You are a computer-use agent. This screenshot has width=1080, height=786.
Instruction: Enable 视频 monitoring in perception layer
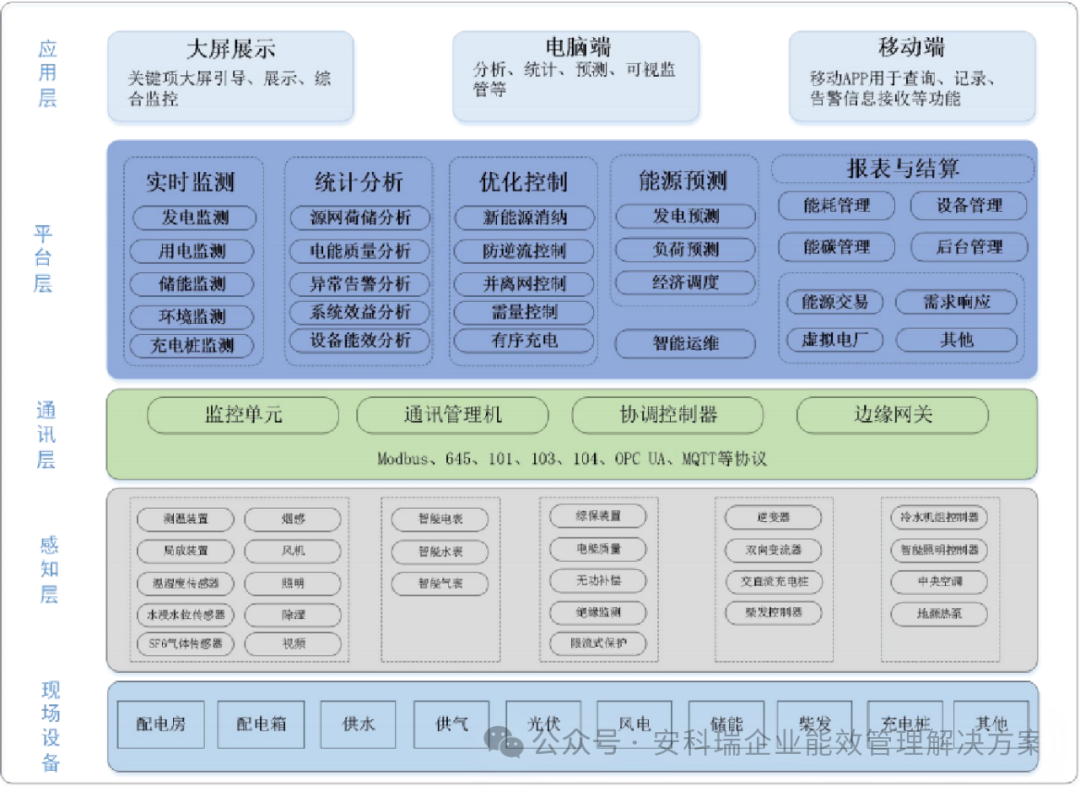(x=293, y=644)
